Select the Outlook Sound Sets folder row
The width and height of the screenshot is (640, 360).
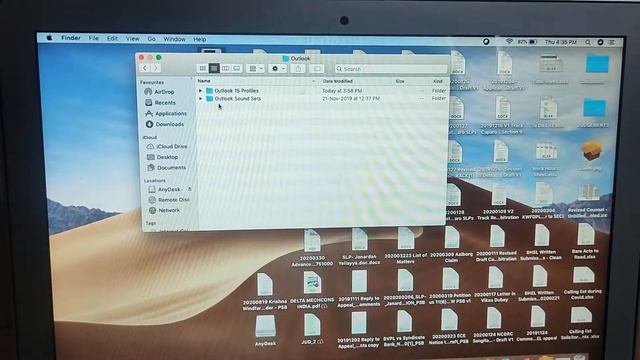coord(322,99)
